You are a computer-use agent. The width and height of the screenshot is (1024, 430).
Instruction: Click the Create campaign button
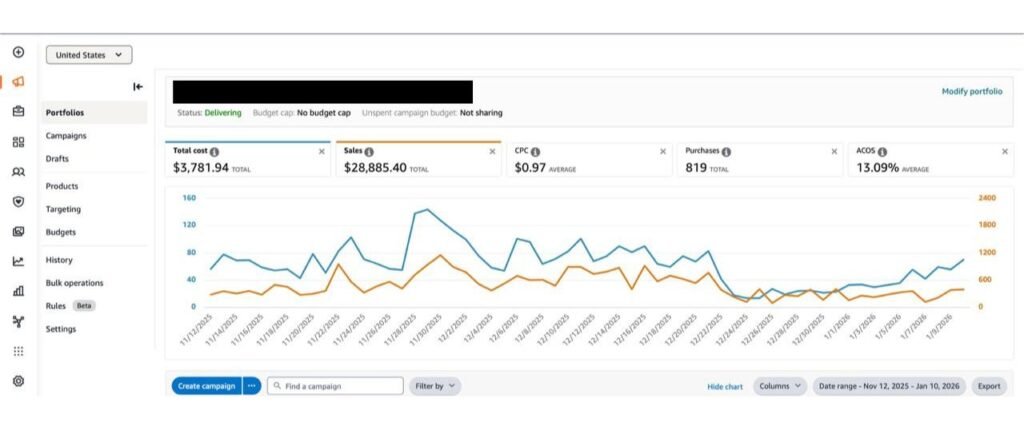coord(206,386)
